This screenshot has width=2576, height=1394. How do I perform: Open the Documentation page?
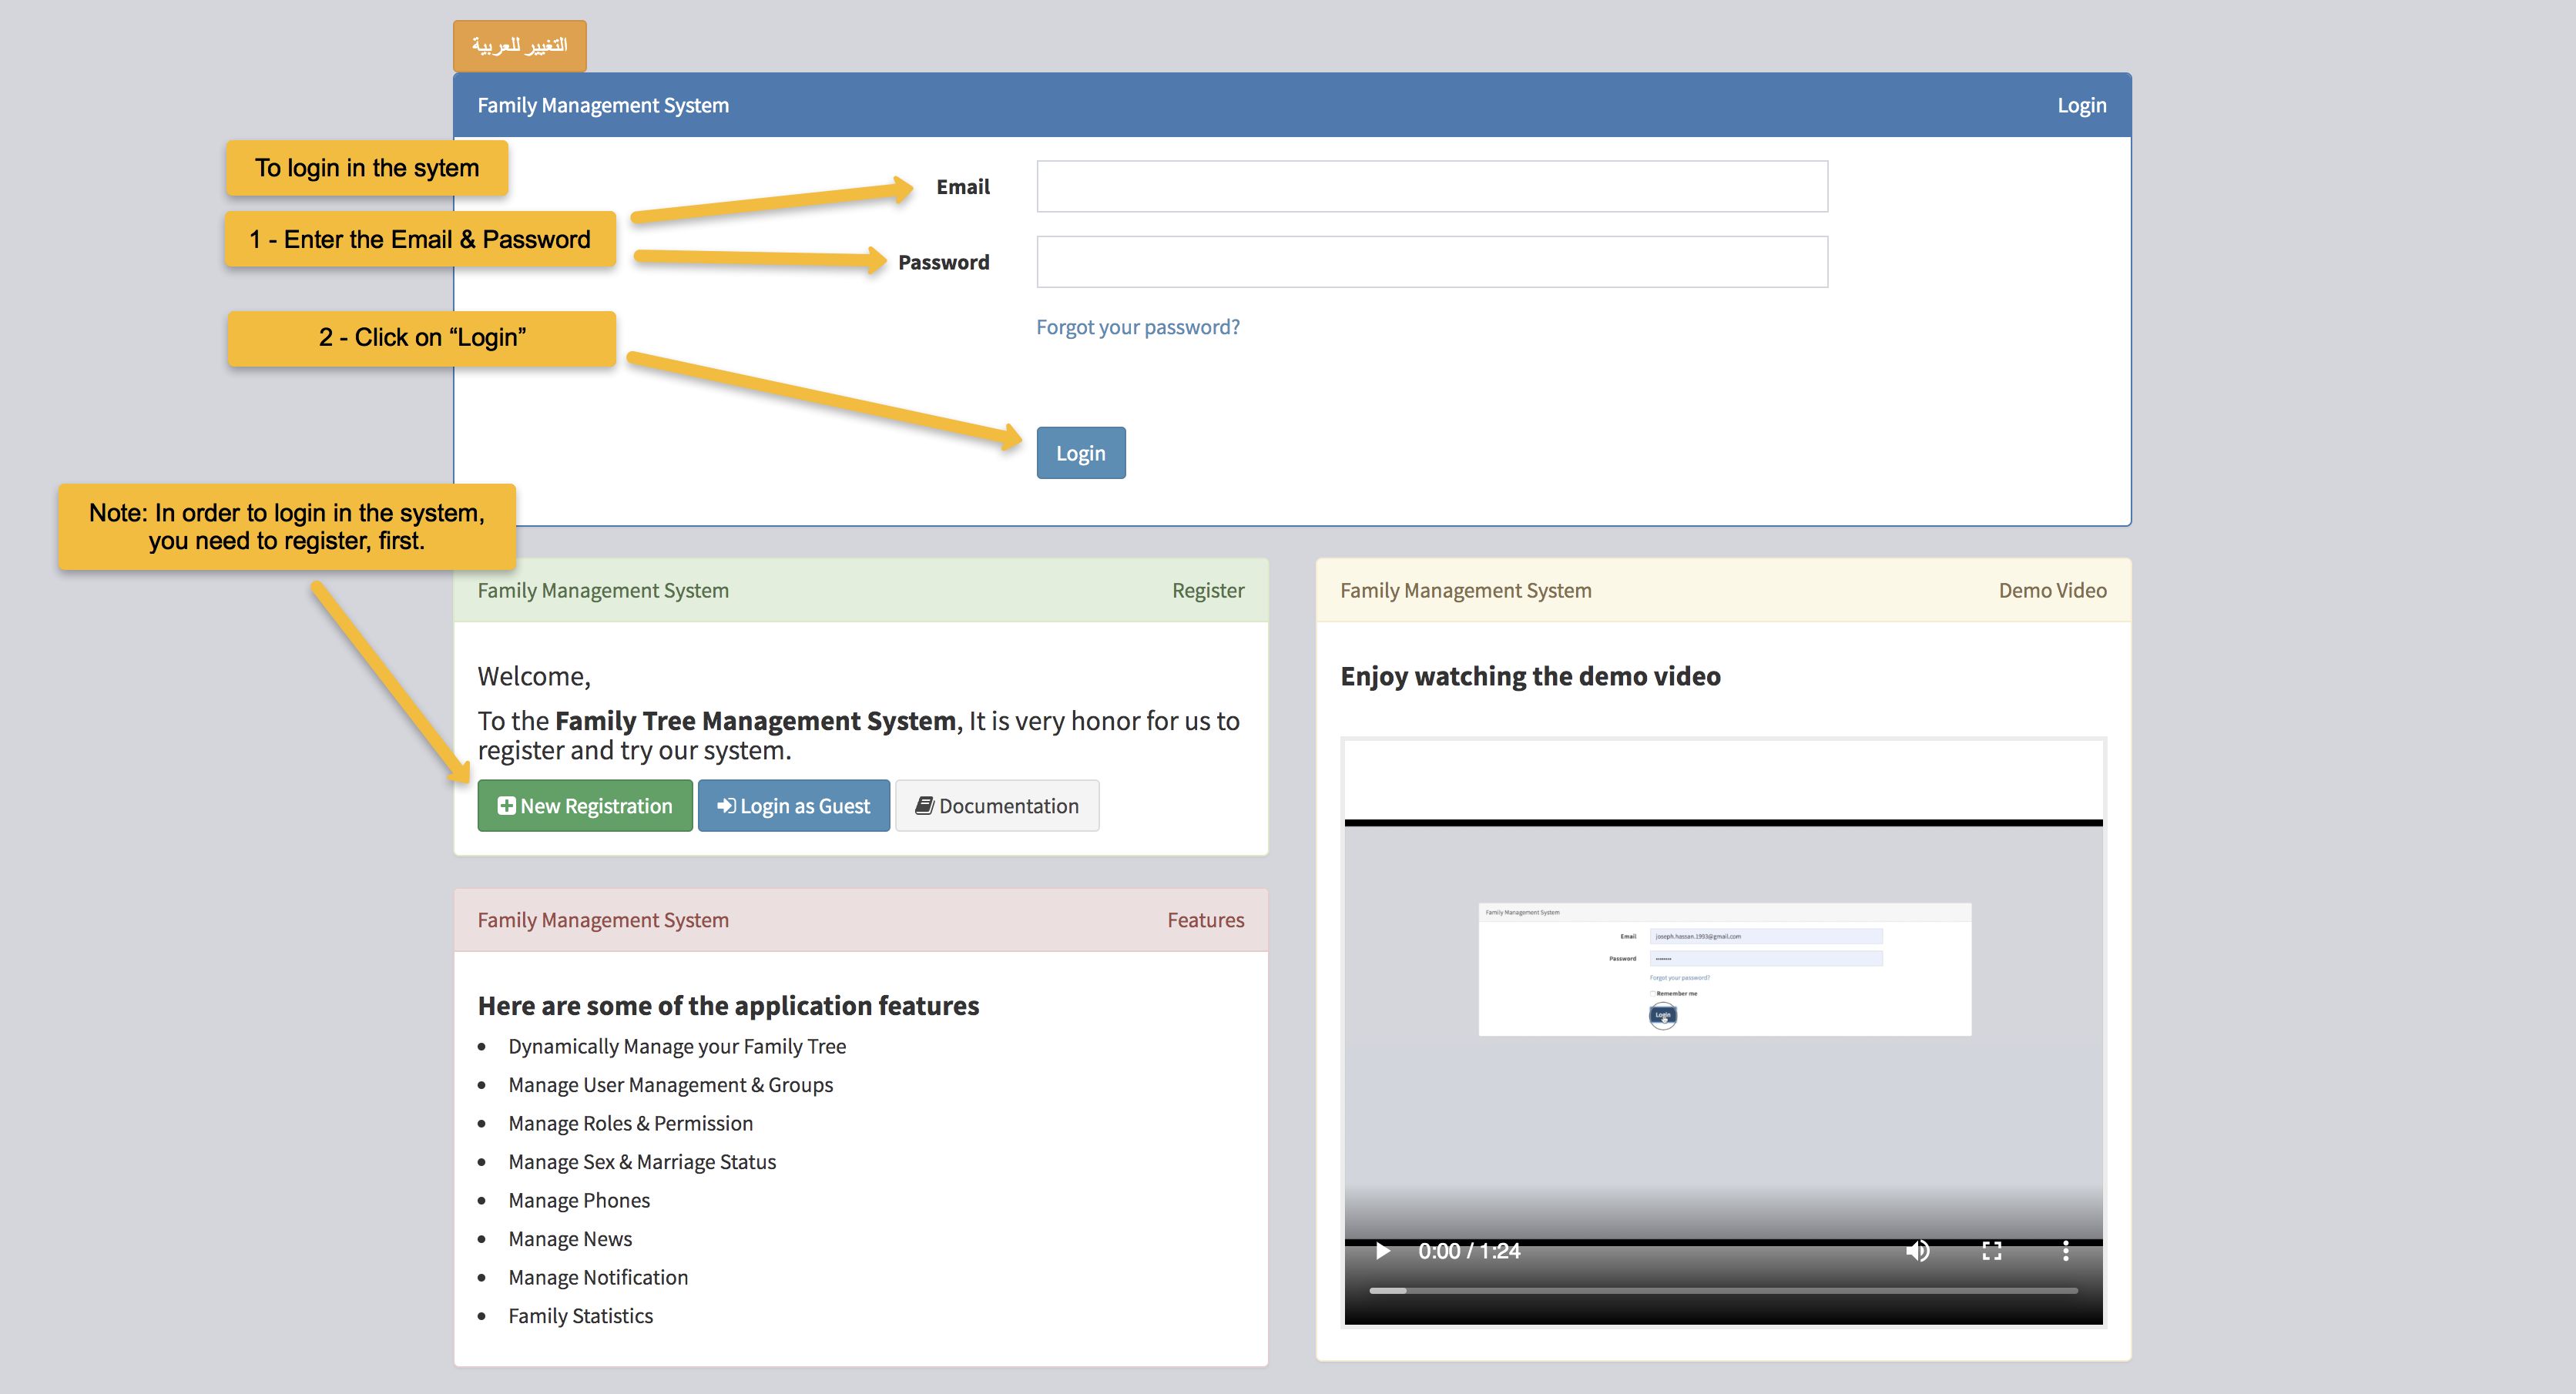pos(997,806)
